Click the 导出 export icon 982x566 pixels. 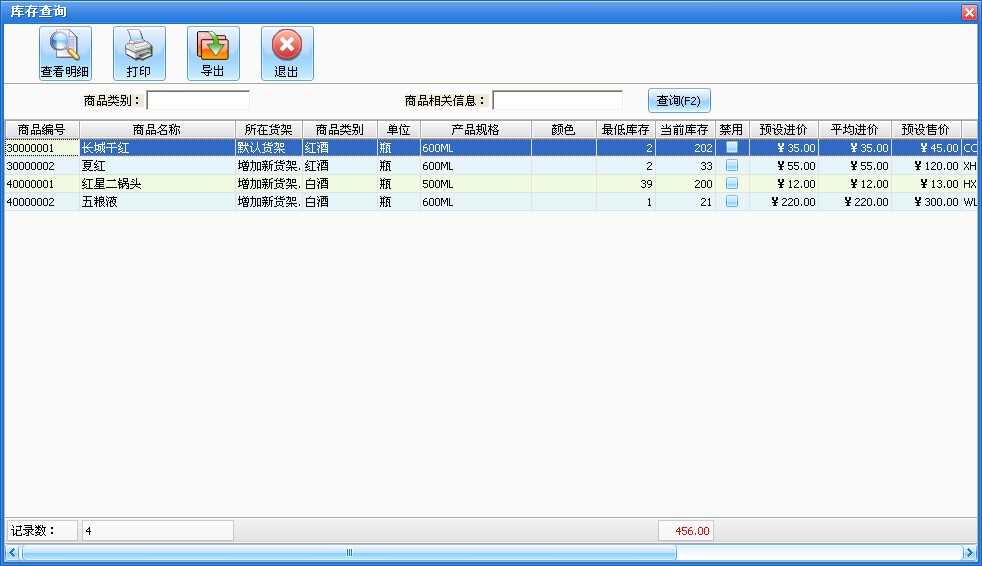pos(213,53)
